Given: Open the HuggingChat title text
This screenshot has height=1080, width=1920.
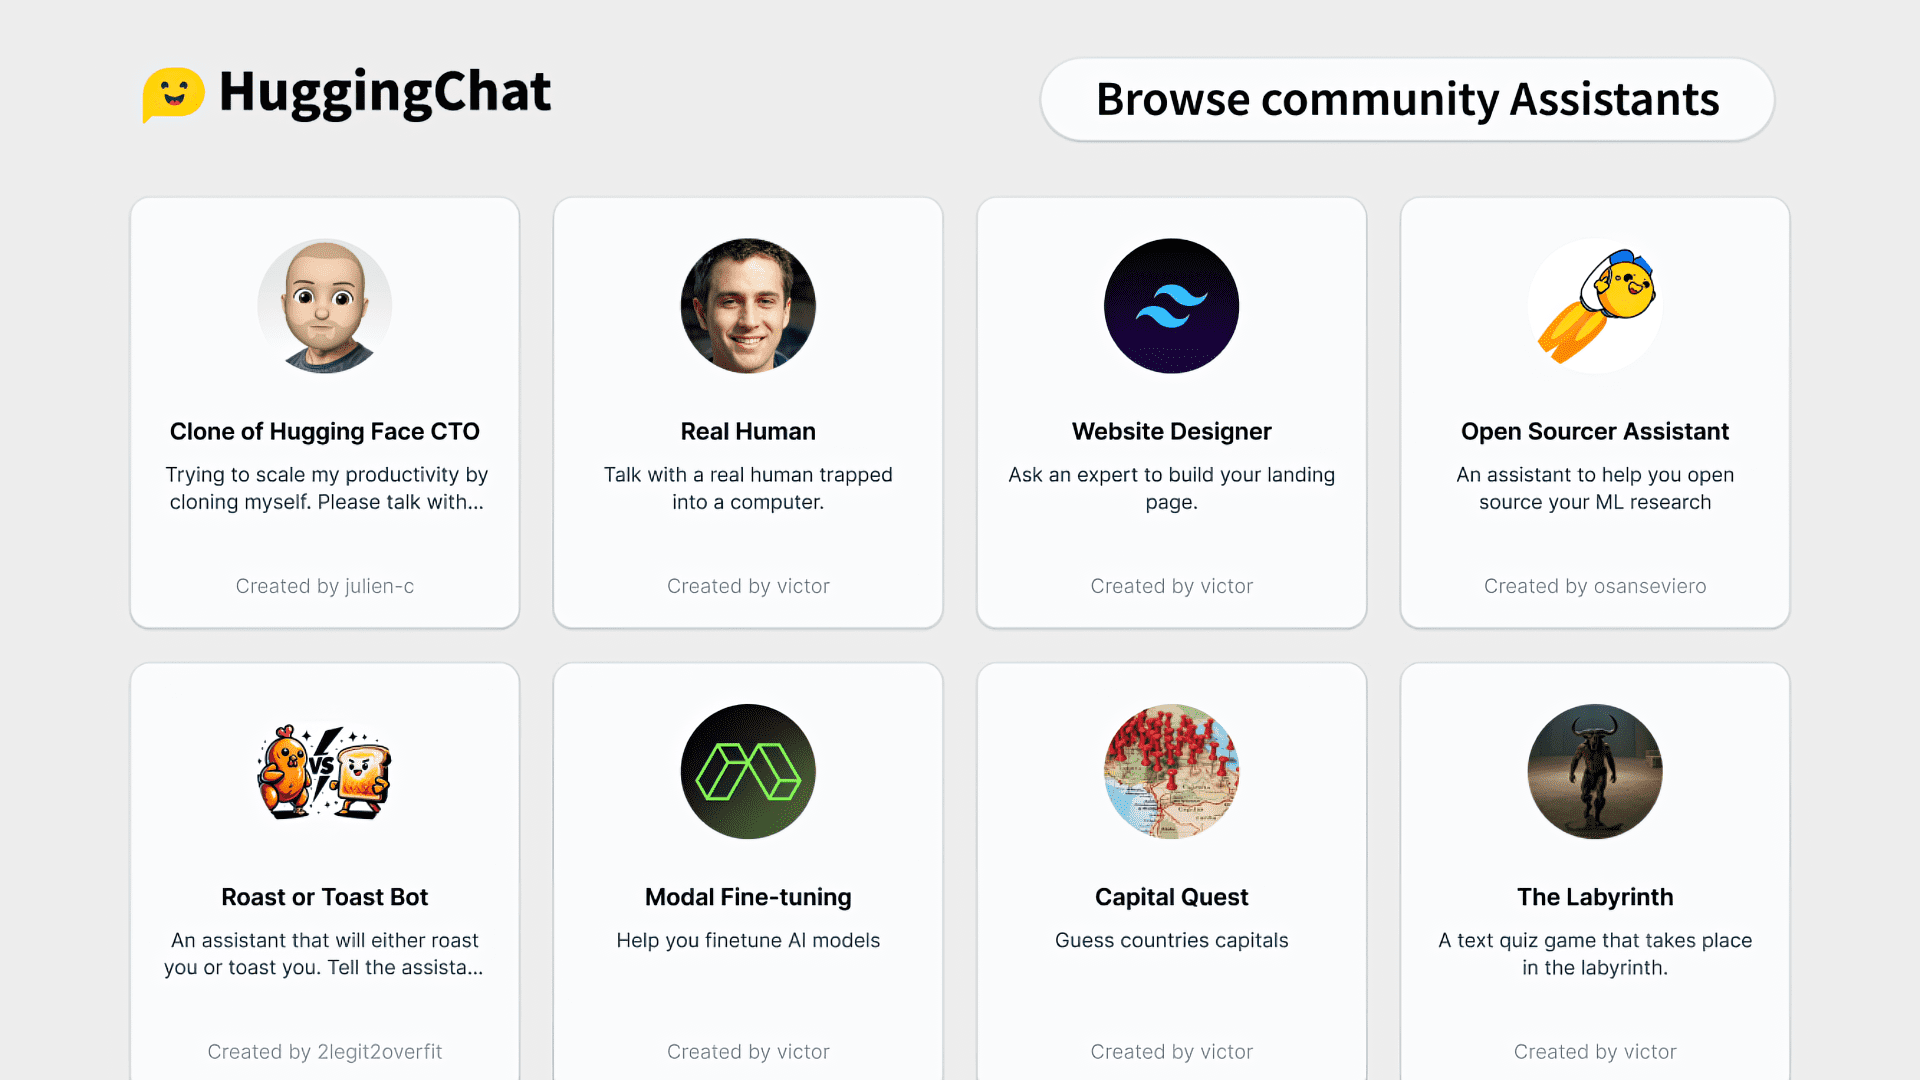Looking at the screenshot, I should pyautogui.click(x=385, y=92).
